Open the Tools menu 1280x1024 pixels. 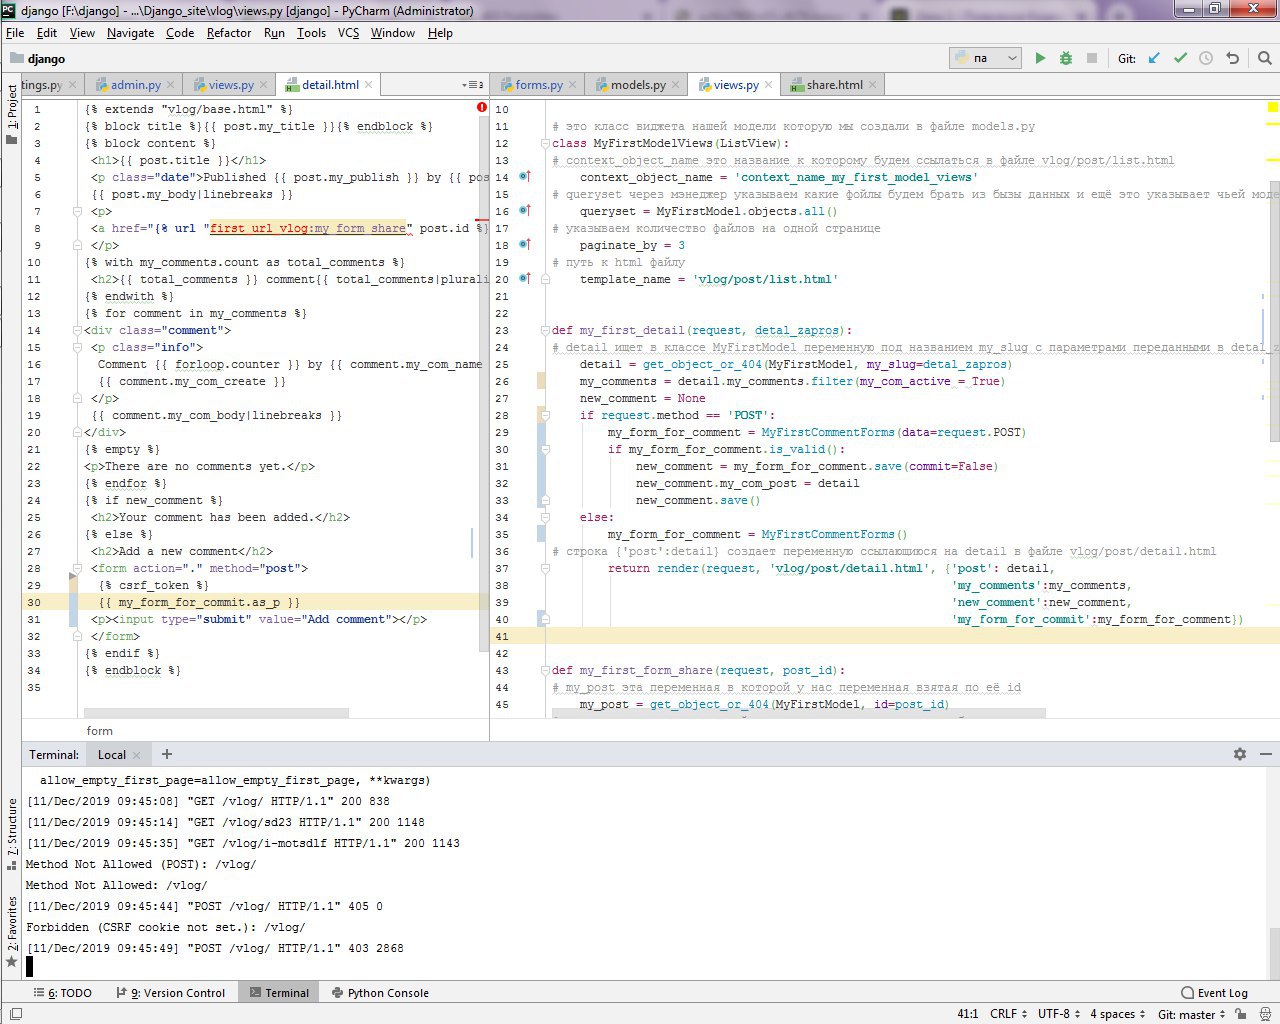pyautogui.click(x=311, y=33)
